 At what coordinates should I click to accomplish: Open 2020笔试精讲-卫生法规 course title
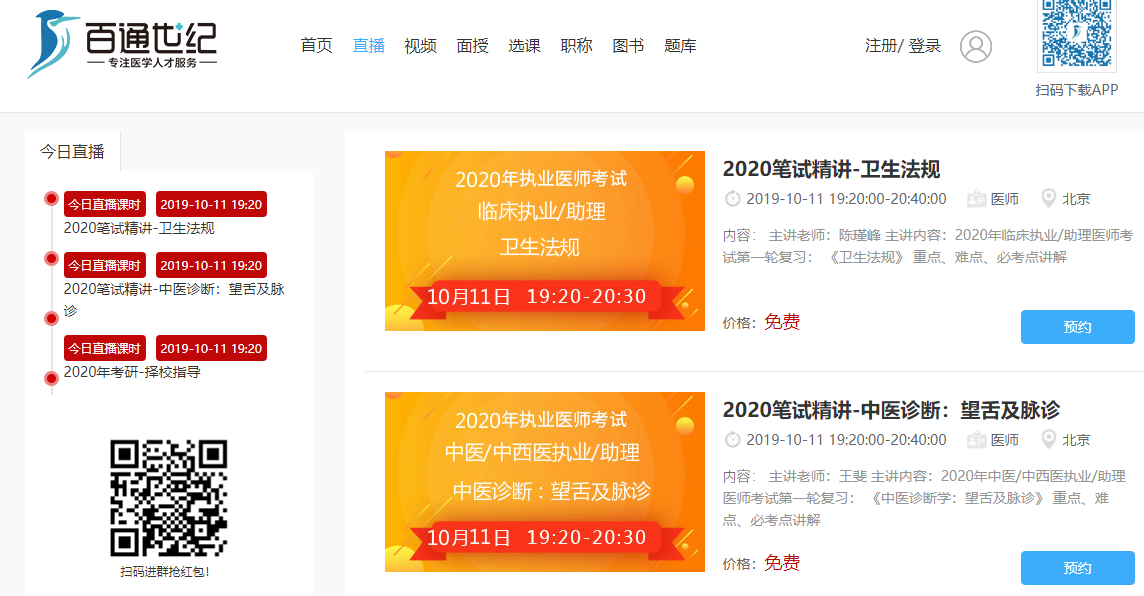[x=831, y=169]
